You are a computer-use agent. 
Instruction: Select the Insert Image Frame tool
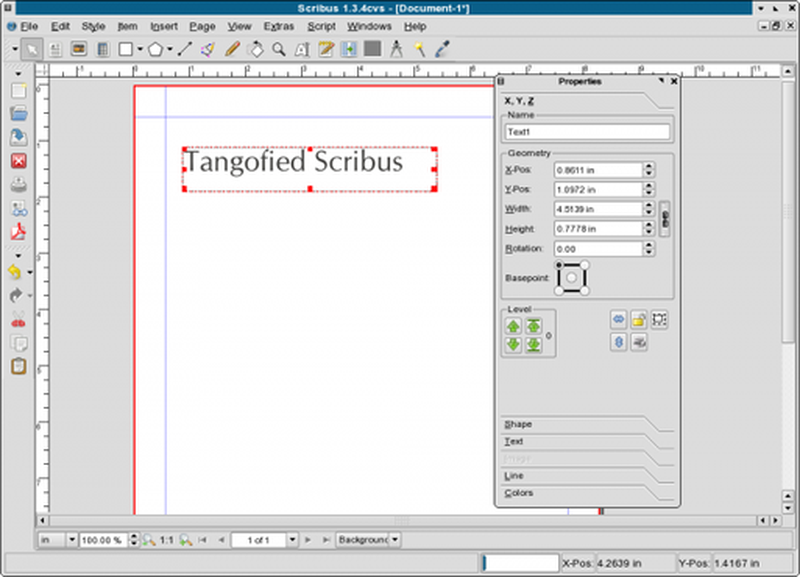coord(78,48)
